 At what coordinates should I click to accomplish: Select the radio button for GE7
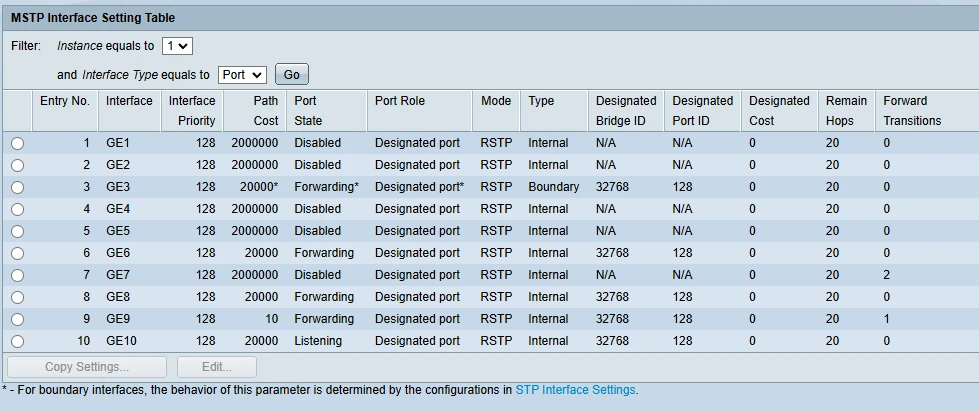pyautogui.click(x=17, y=275)
